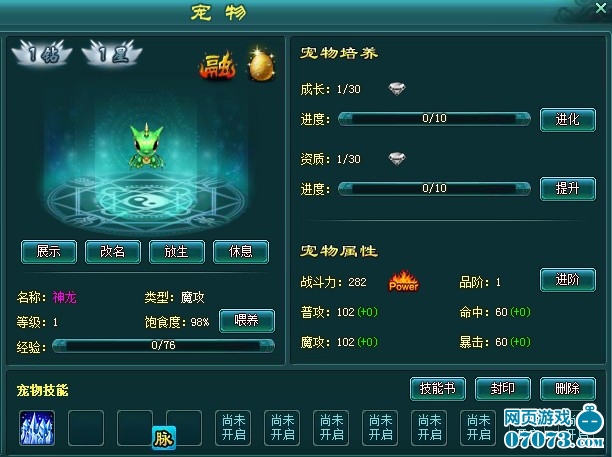Click the golden pet egg icon
The width and height of the screenshot is (612, 457).
261,64
